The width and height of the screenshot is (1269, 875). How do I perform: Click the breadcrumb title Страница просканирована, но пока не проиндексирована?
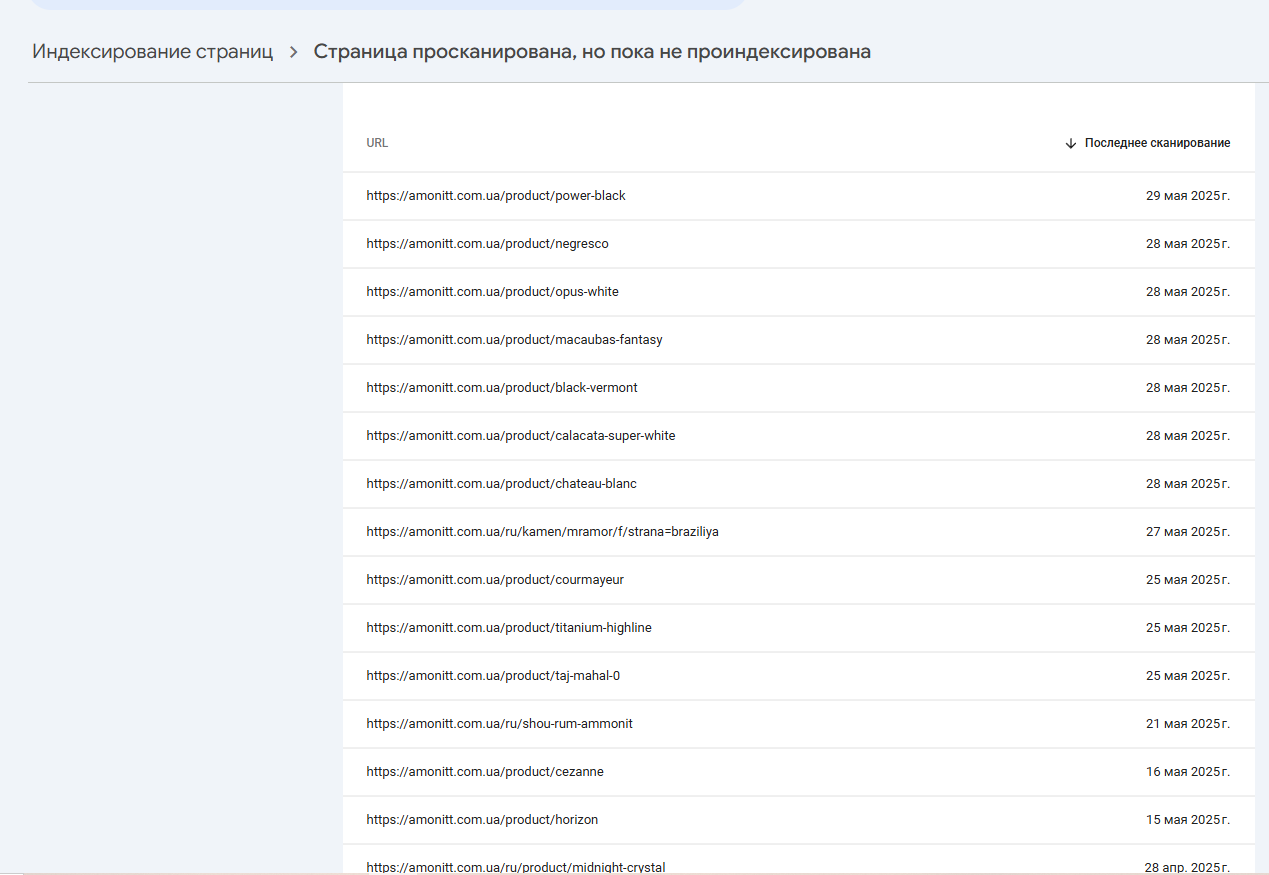(592, 52)
